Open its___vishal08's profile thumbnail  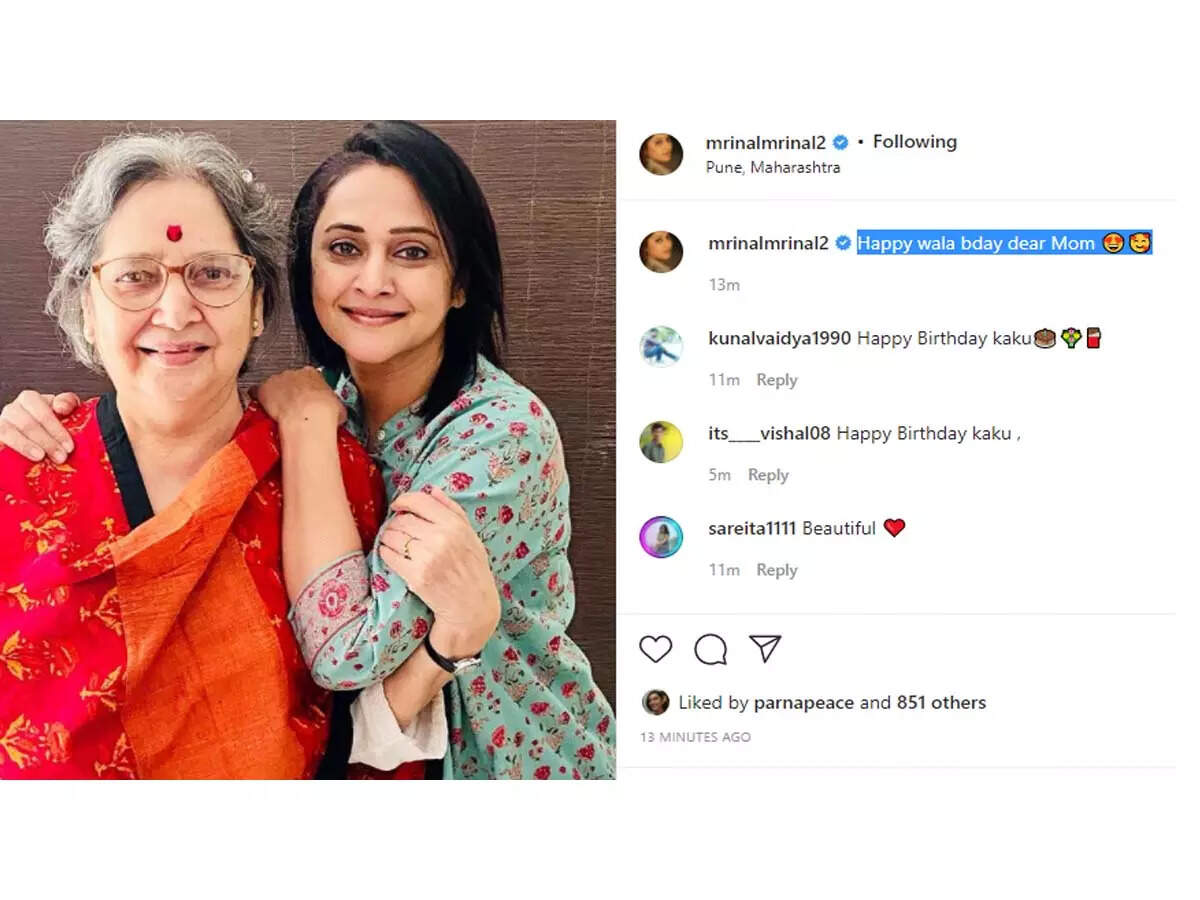[x=661, y=439]
